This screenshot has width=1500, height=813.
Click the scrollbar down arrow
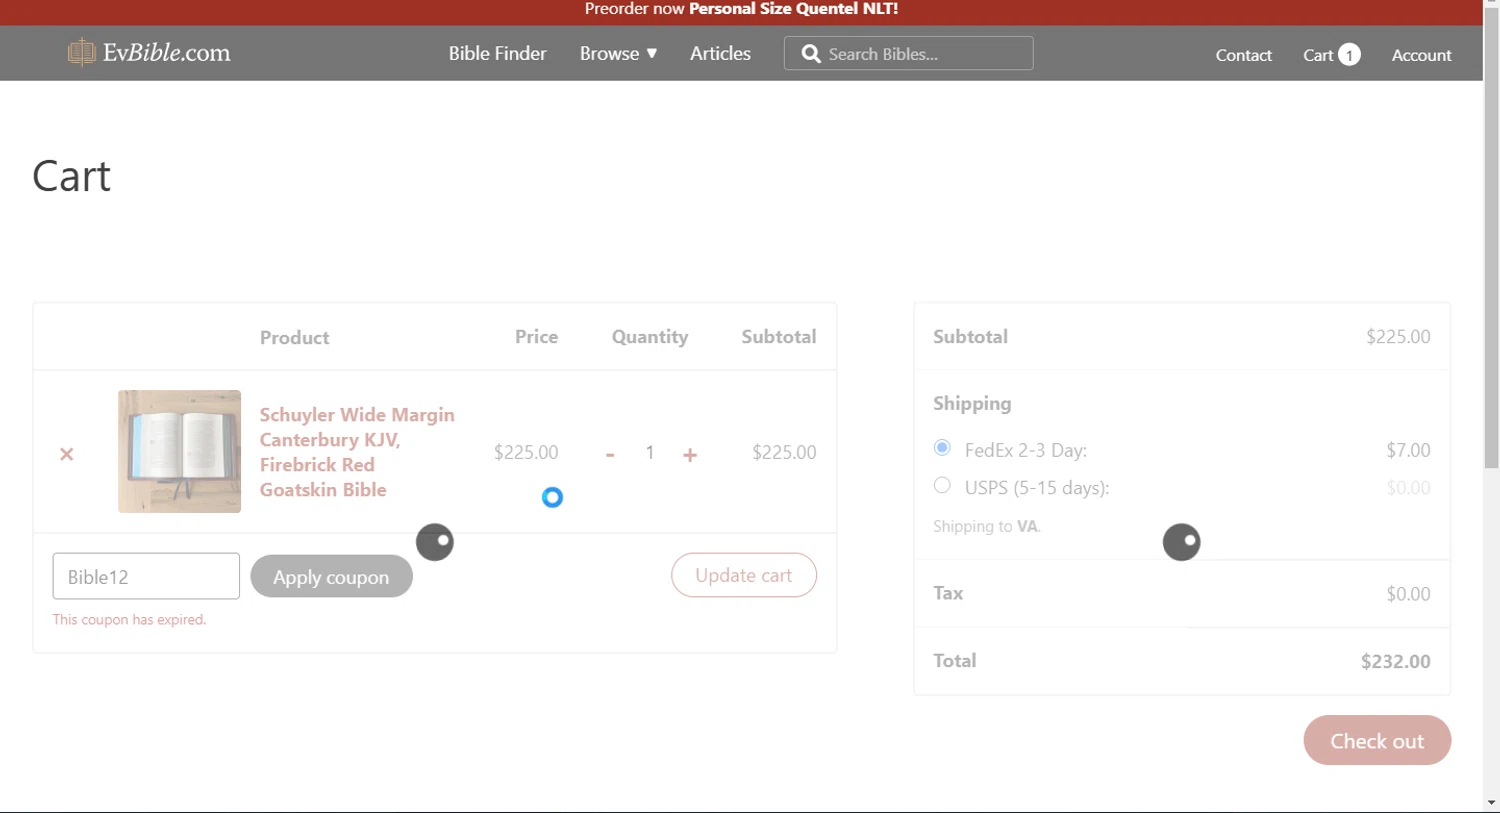pos(1491,802)
